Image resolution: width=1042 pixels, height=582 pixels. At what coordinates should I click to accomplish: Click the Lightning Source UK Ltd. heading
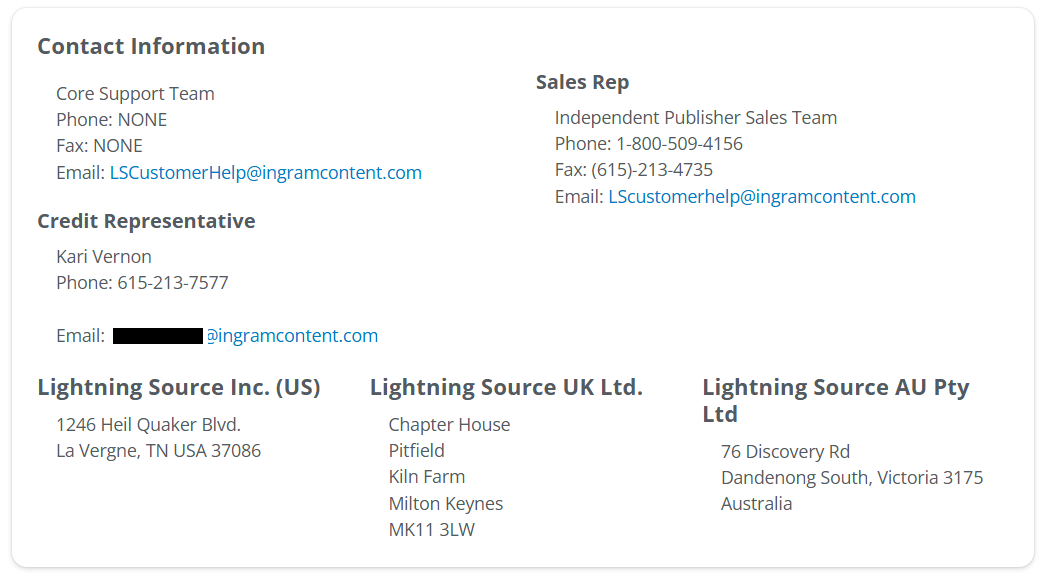(x=506, y=387)
